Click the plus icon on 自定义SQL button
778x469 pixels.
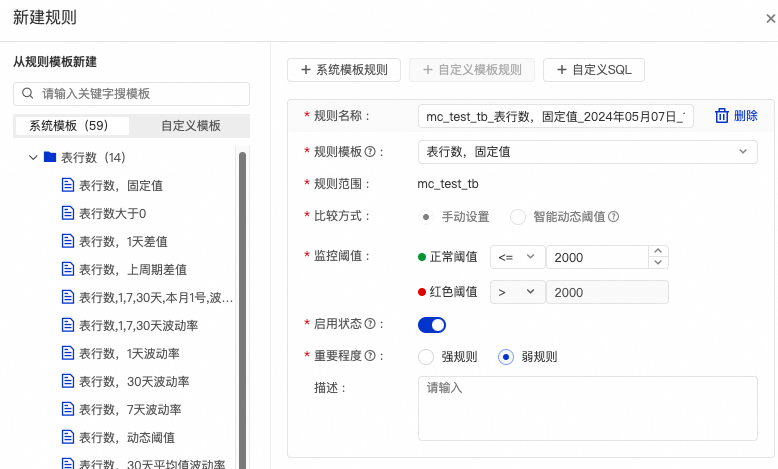562,69
